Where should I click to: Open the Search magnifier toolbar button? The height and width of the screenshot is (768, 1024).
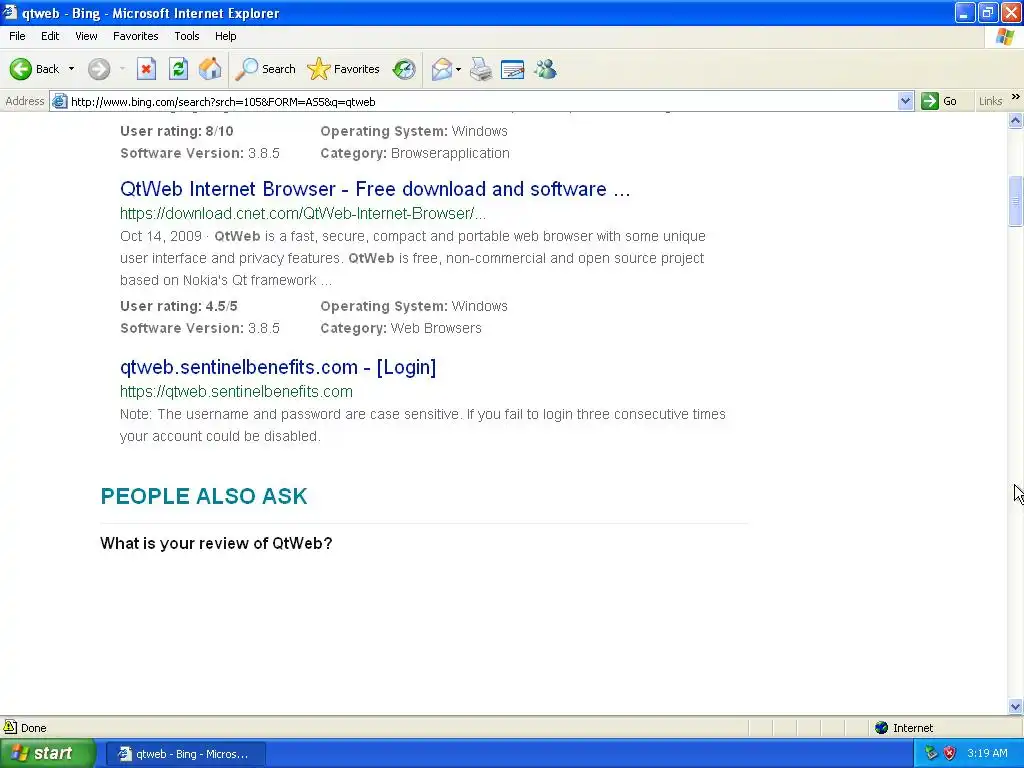(265, 69)
